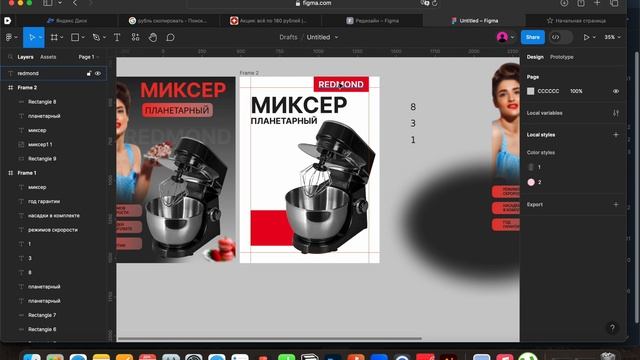Expand Move tool options dropdown
The height and width of the screenshot is (360, 640).
coord(40,38)
